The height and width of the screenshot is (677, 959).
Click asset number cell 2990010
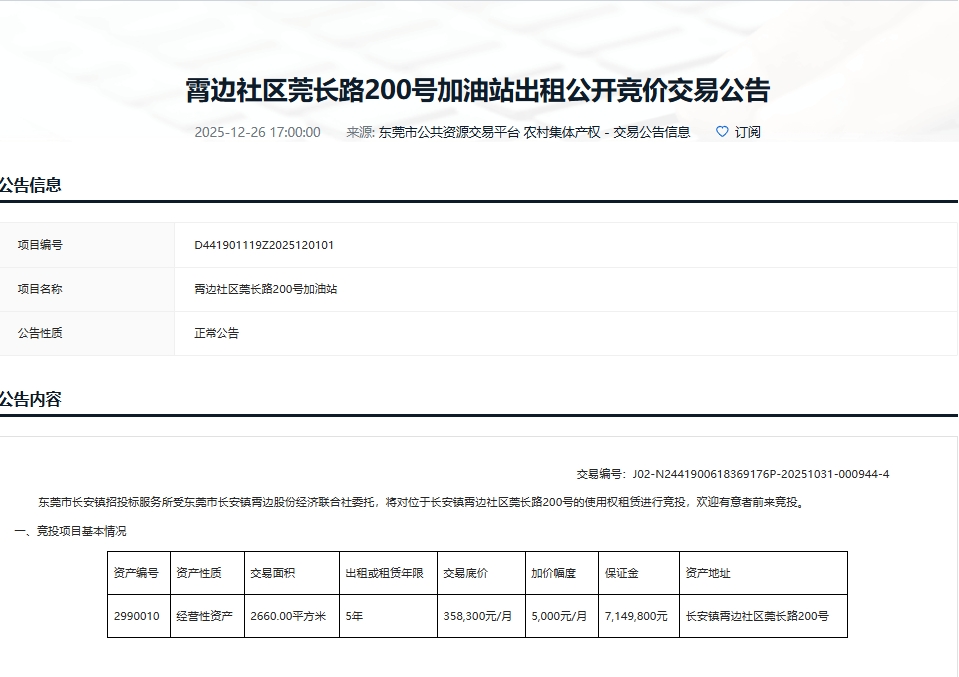(136, 616)
